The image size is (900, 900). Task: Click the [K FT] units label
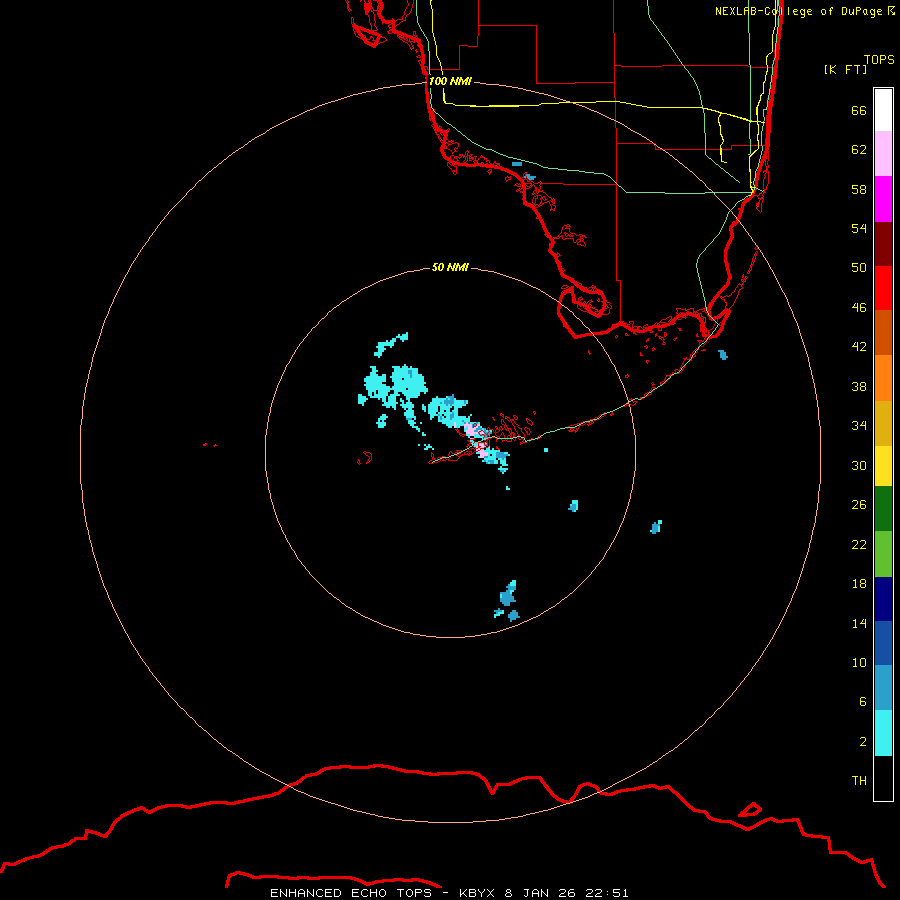pyautogui.click(x=845, y=69)
